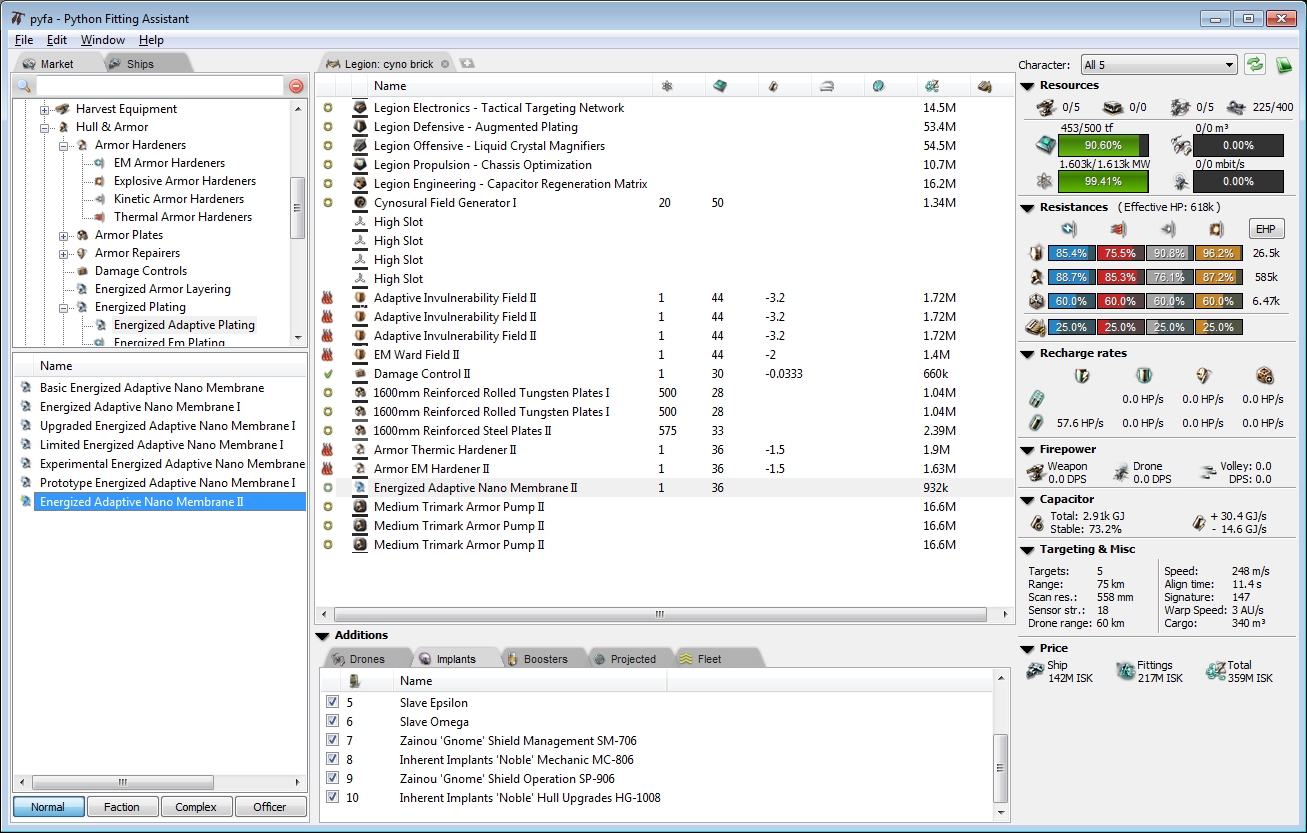Uncheck the Slave Epsilon implant checkbox
The image size is (1307, 833).
(x=333, y=703)
